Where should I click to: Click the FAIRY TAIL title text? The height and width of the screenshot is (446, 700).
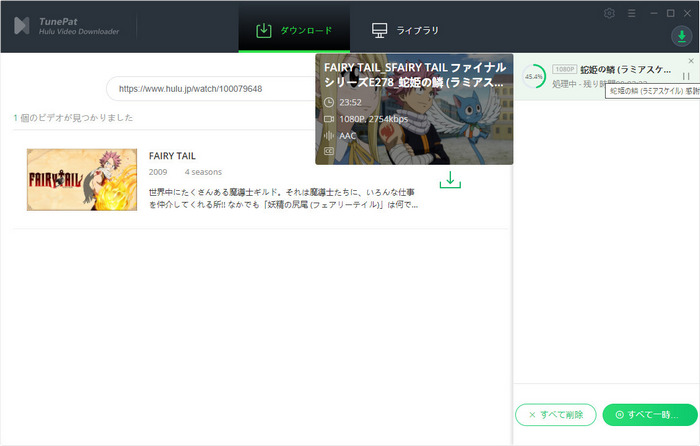click(172, 156)
